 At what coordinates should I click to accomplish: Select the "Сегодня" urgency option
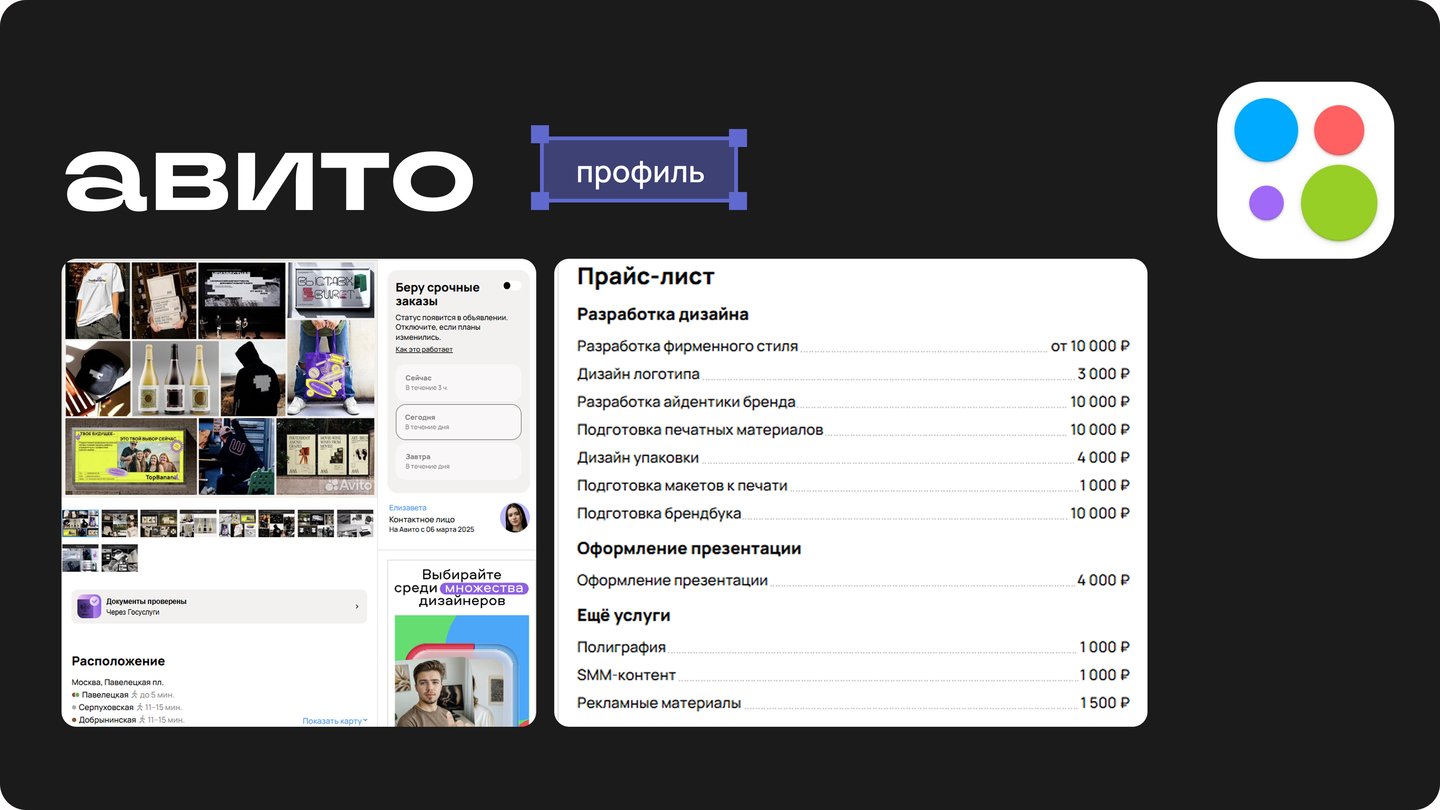[x=458, y=422]
